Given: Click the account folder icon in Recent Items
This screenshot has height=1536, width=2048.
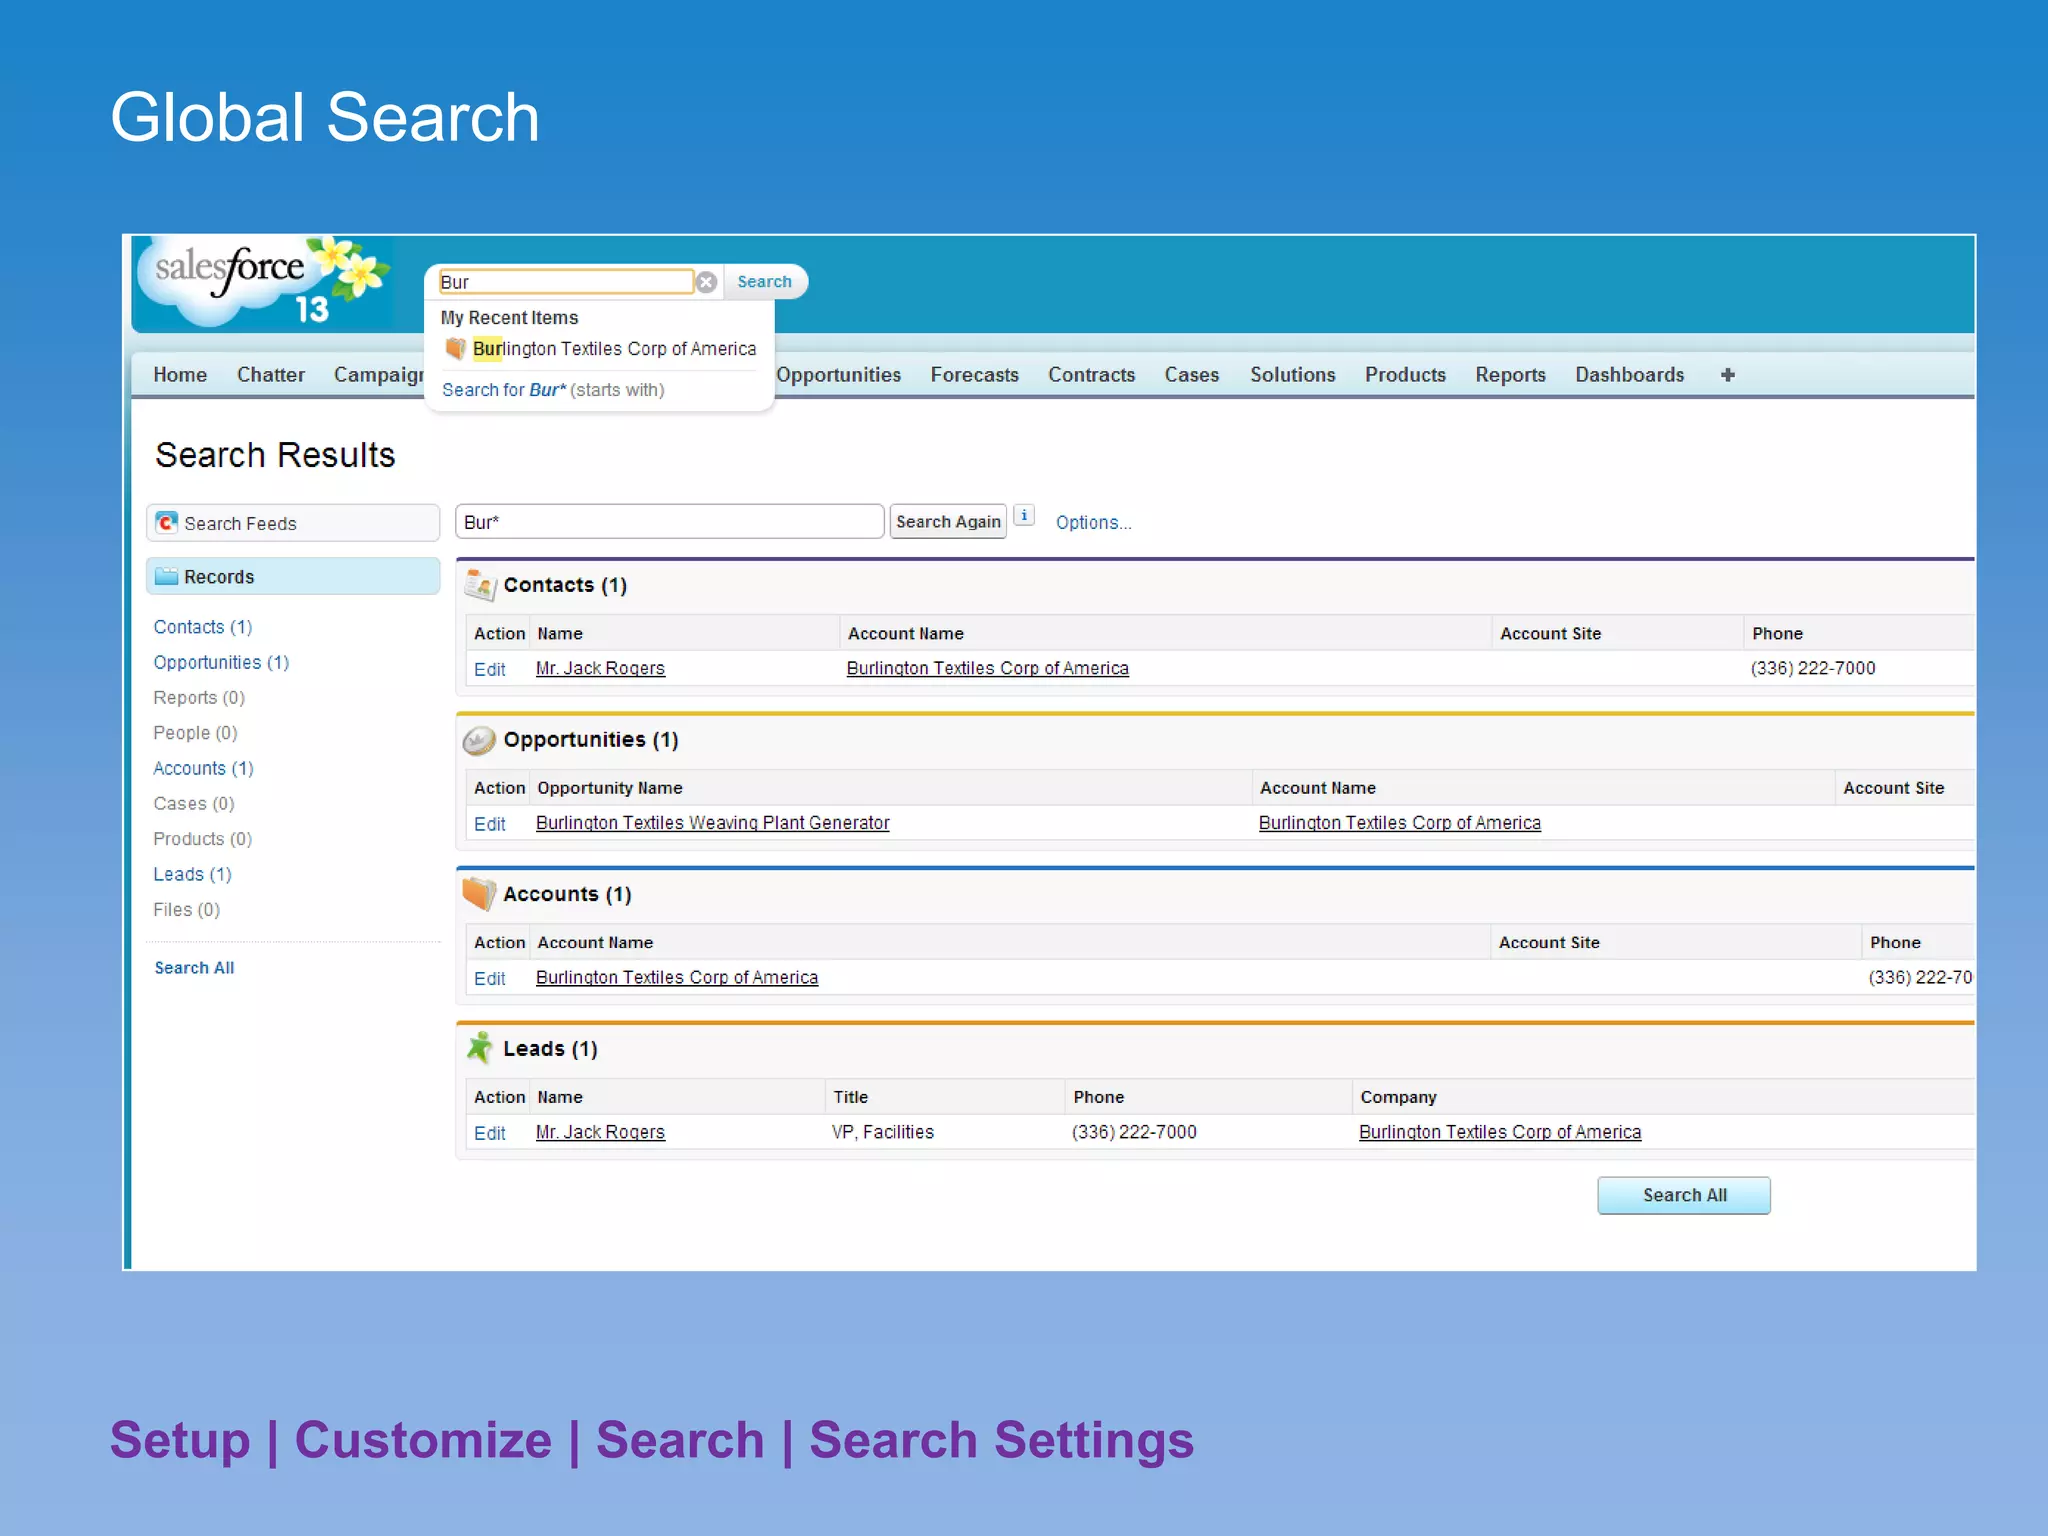Looking at the screenshot, I should click(455, 348).
